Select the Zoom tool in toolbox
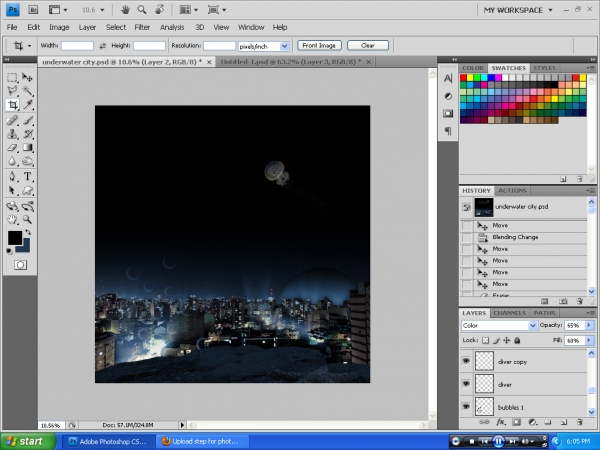 click(x=27, y=219)
